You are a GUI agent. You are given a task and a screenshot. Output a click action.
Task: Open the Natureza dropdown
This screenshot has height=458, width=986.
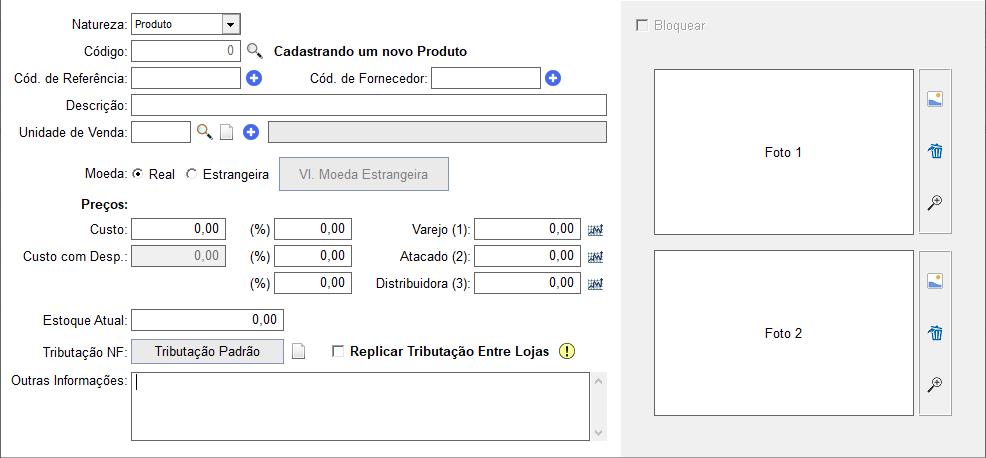[x=230, y=25]
